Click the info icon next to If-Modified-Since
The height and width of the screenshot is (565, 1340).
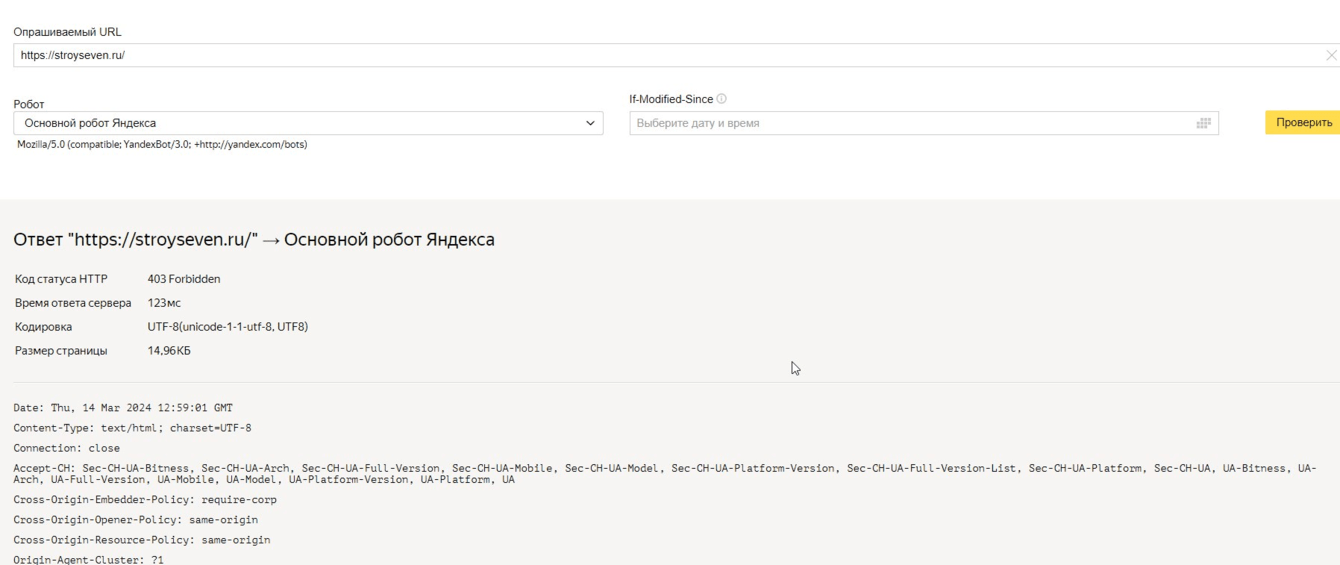click(722, 99)
